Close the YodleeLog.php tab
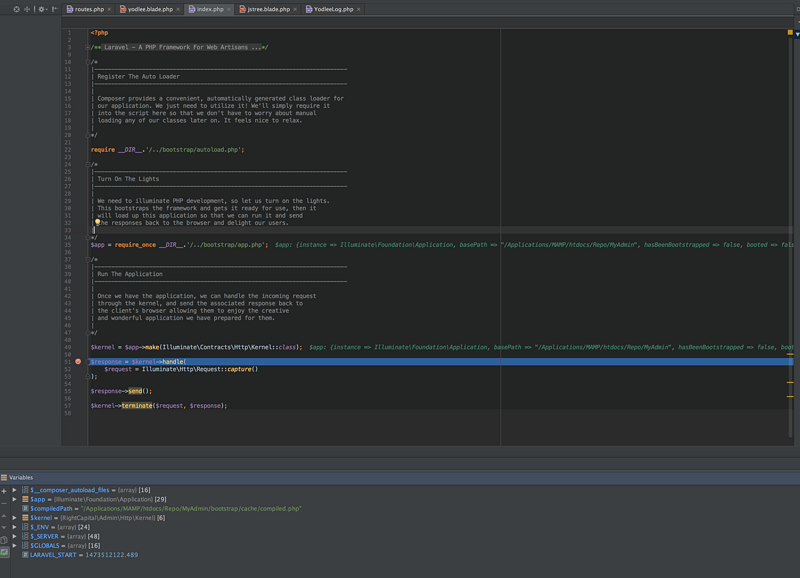Image resolution: width=800 pixels, height=578 pixels. pos(359,9)
